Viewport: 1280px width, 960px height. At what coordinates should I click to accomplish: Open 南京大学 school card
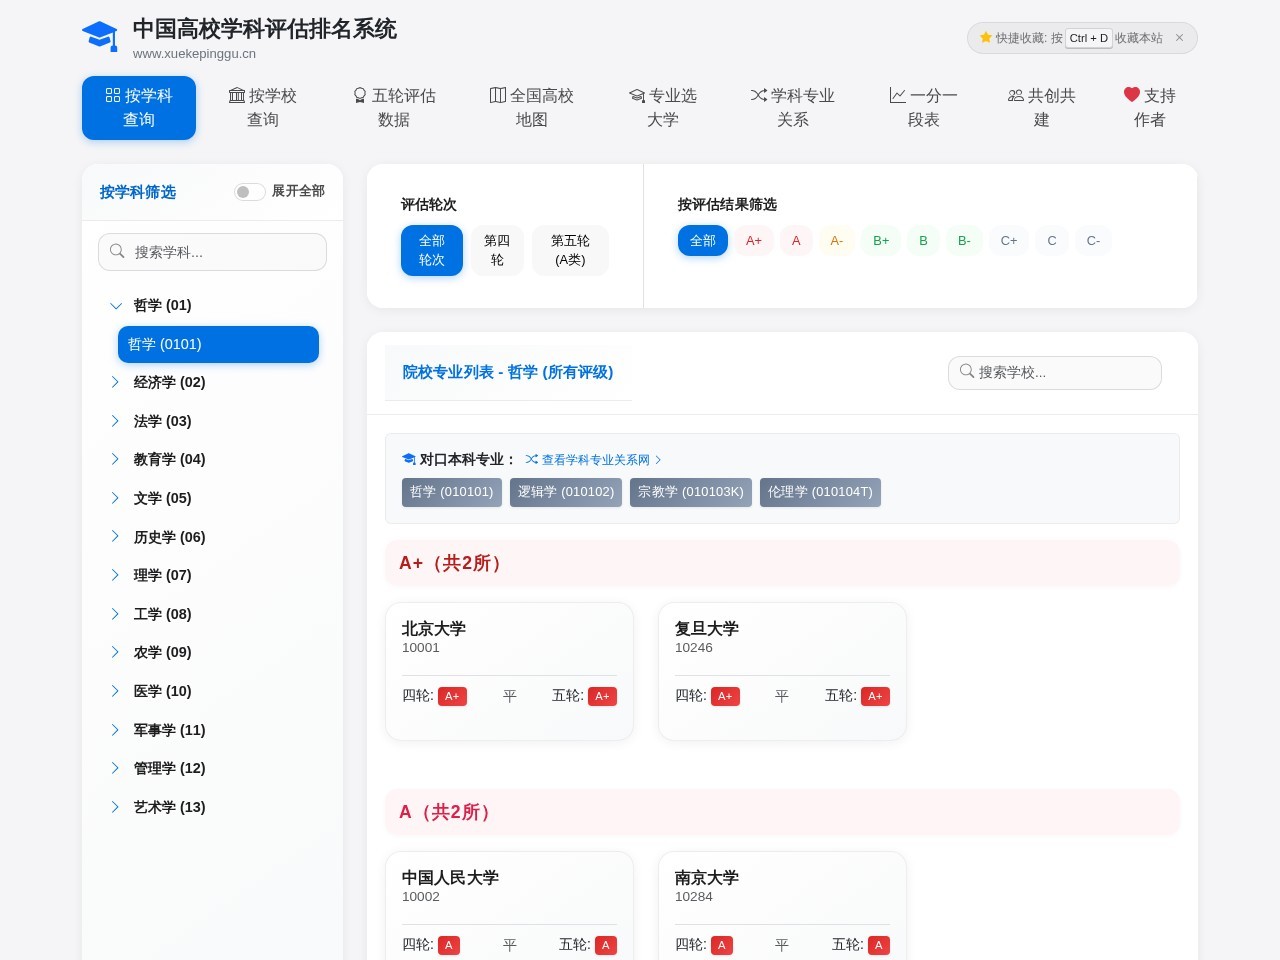click(782, 905)
